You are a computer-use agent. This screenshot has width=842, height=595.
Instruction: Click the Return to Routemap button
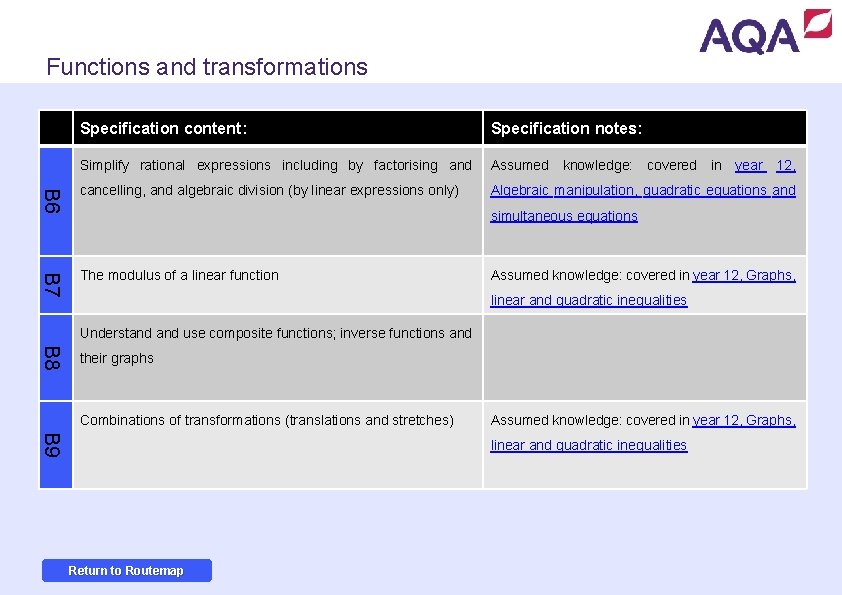click(127, 570)
